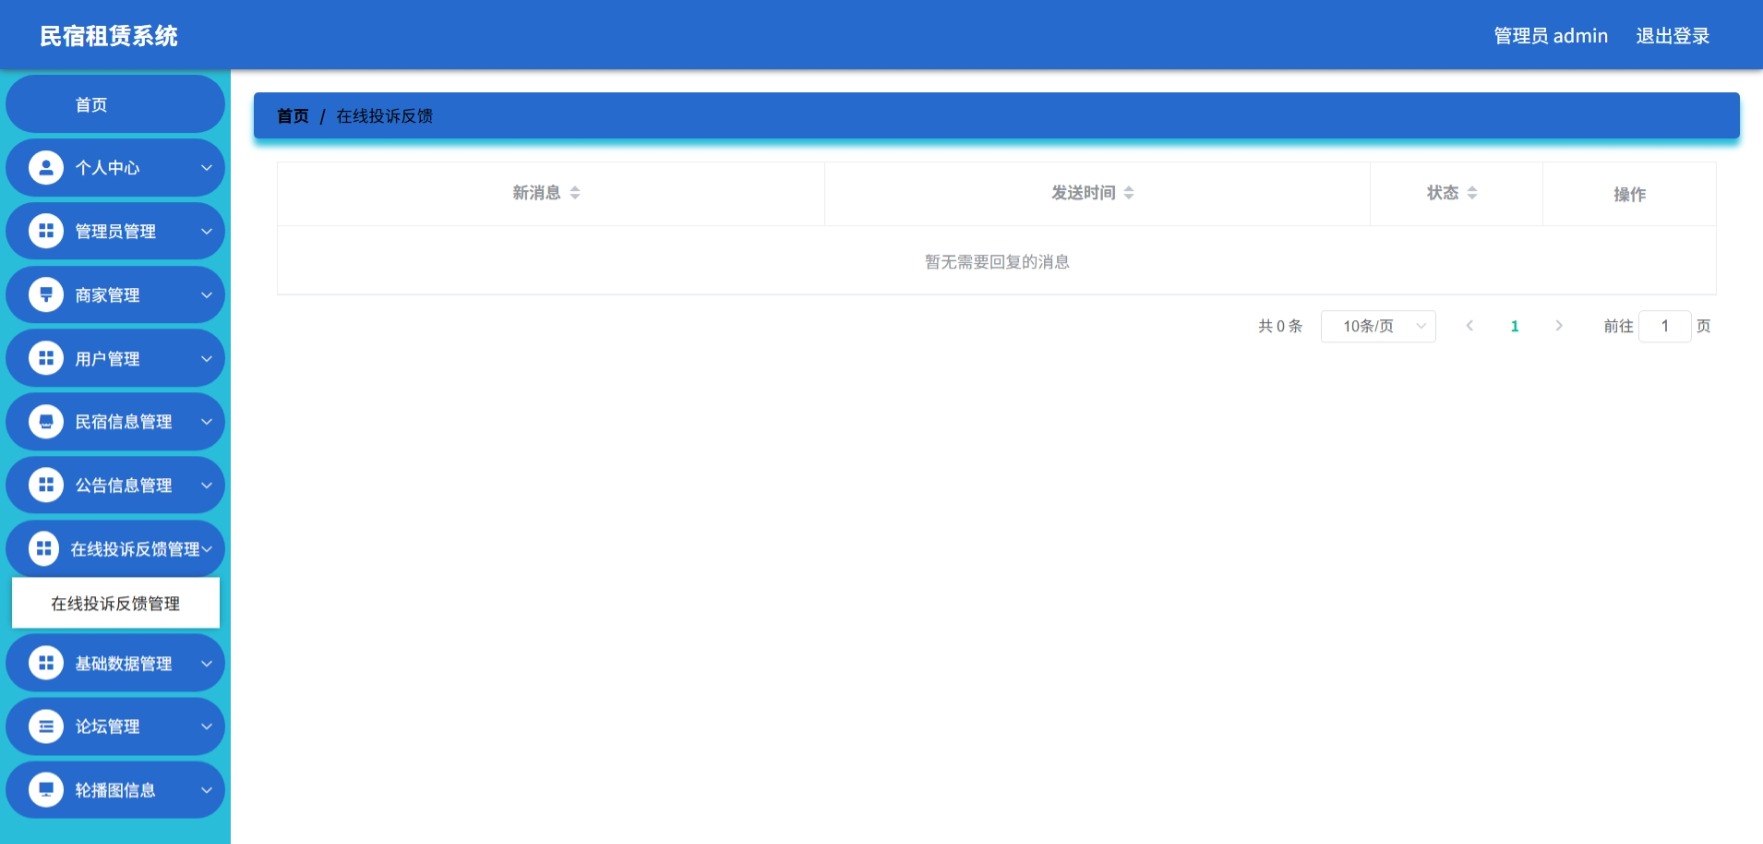Select 在线投诉反馈管理 submenu item
Image resolution: width=1763 pixels, height=844 pixels.
[x=115, y=603]
